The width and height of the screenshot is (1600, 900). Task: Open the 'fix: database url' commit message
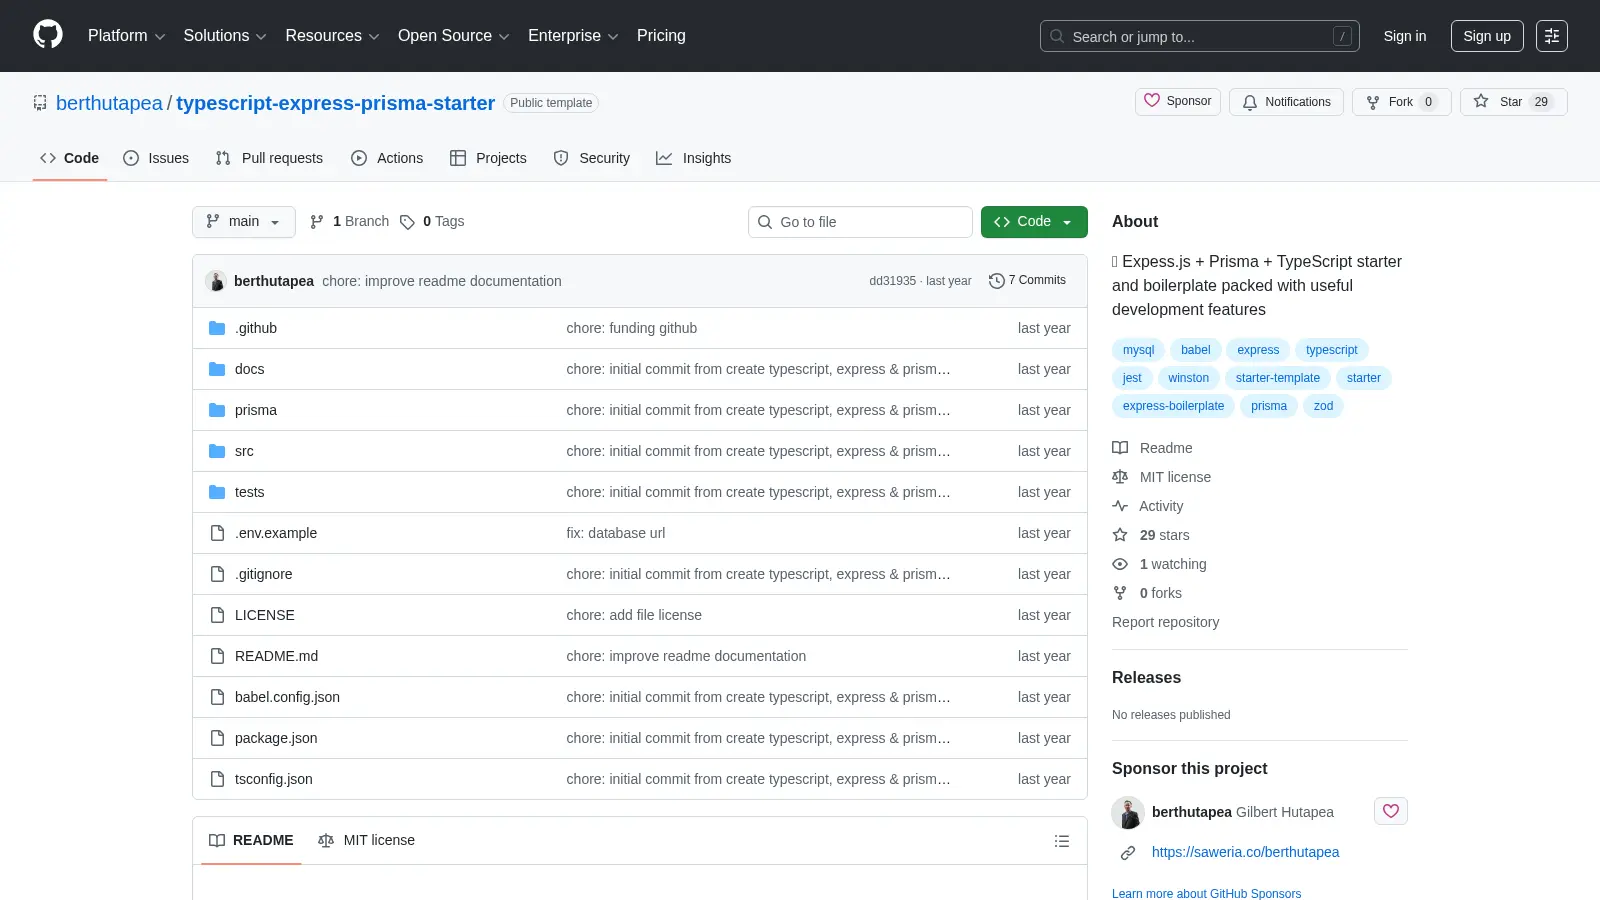coord(616,533)
